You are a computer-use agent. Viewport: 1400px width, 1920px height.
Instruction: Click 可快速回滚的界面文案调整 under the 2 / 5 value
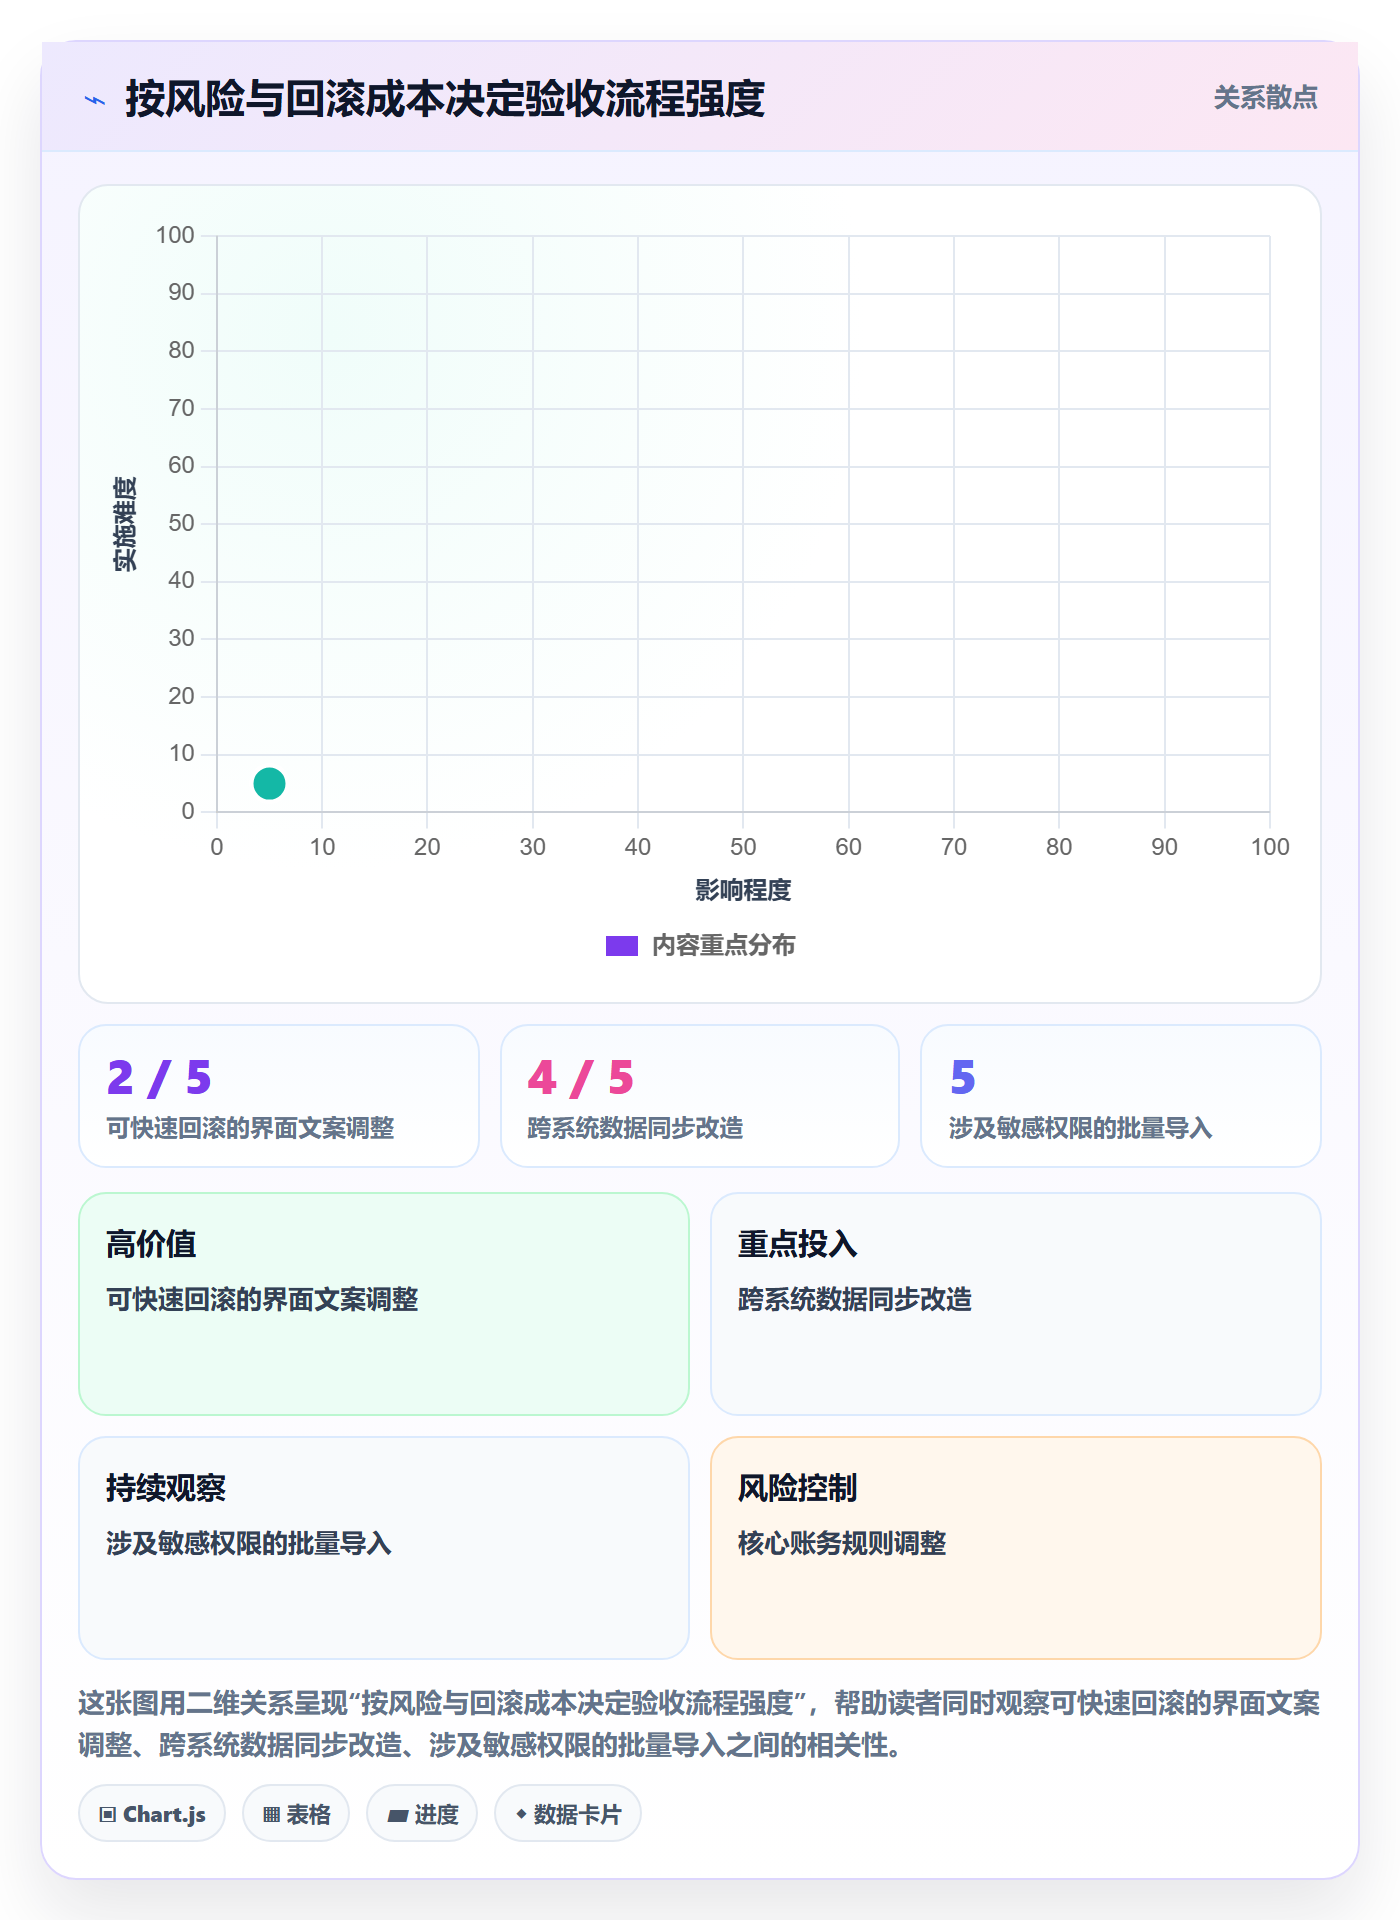click(x=251, y=1128)
